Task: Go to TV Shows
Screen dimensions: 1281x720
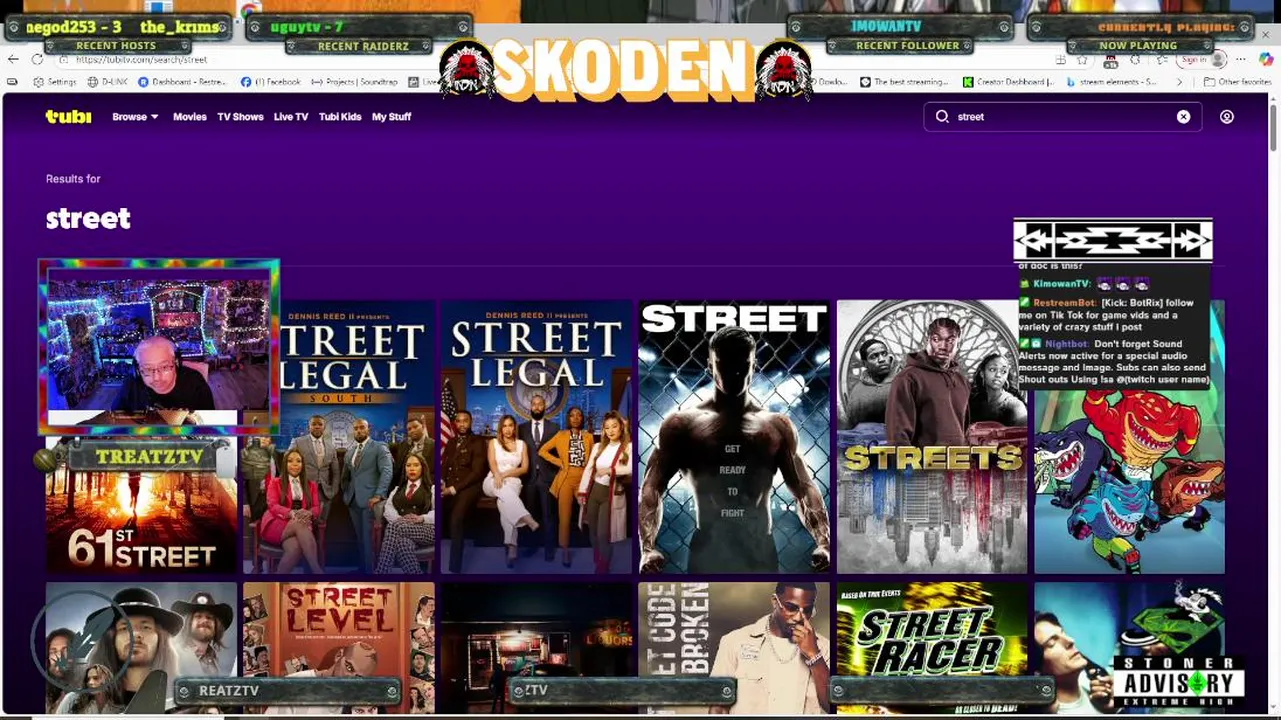Action: pos(240,117)
